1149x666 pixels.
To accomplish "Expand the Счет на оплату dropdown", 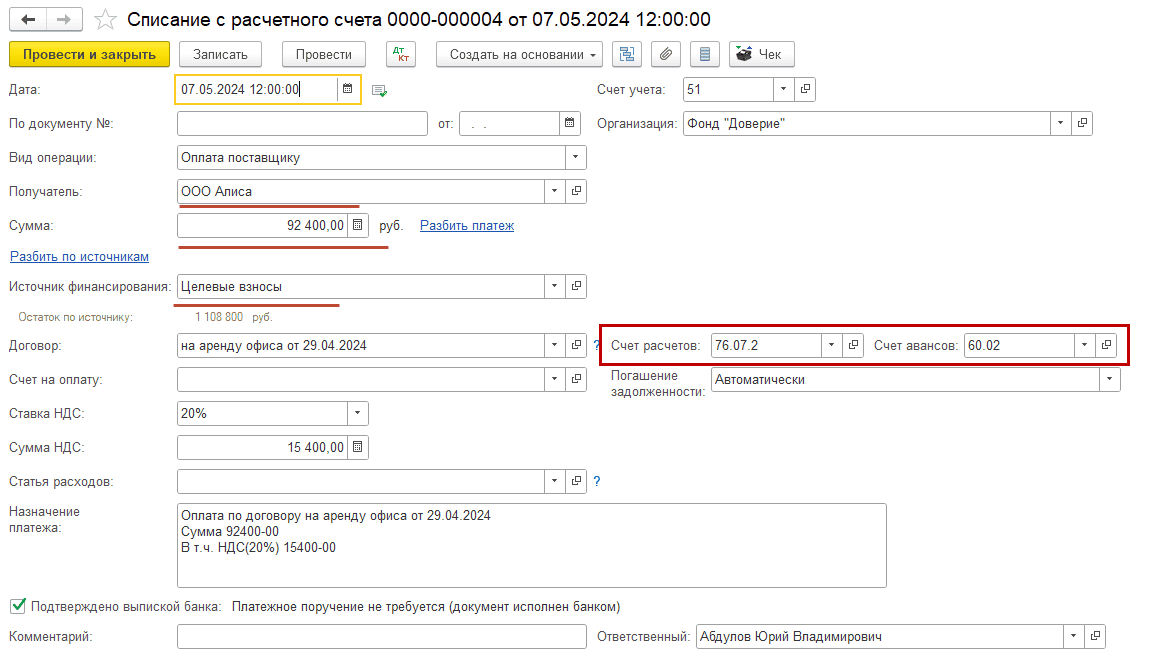I will pos(555,380).
